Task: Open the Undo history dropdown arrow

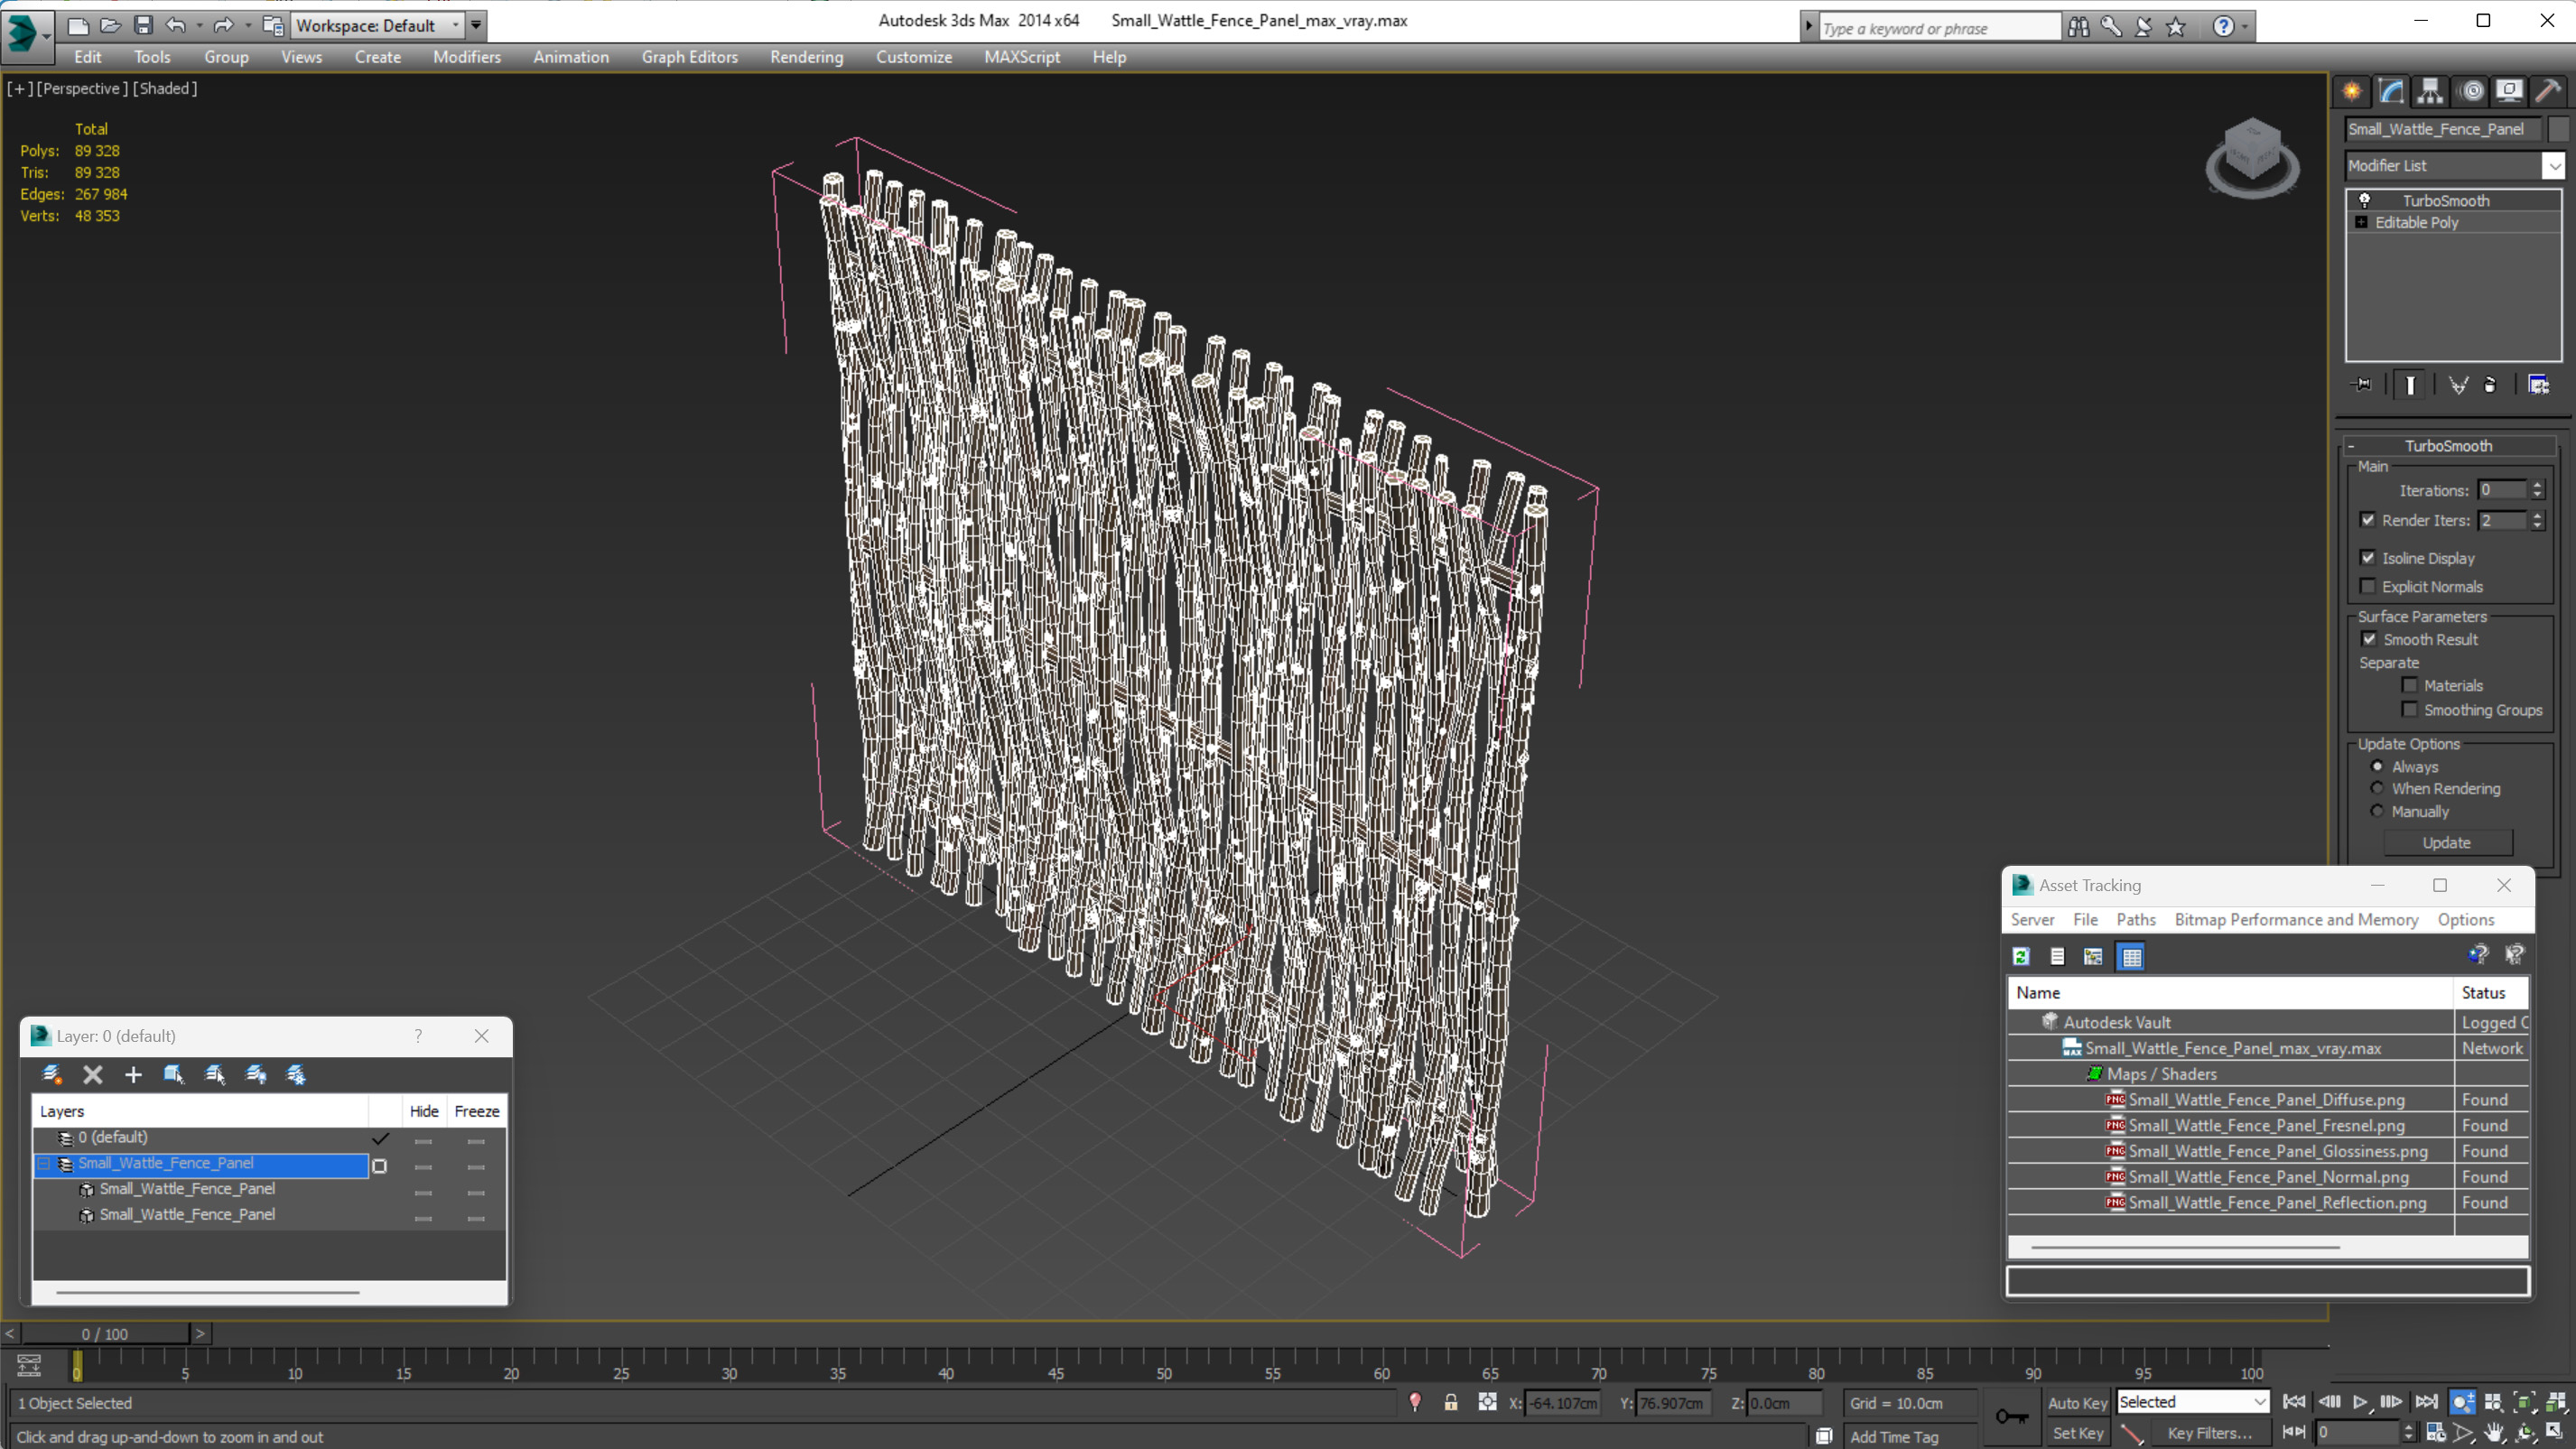Action: [x=200, y=25]
